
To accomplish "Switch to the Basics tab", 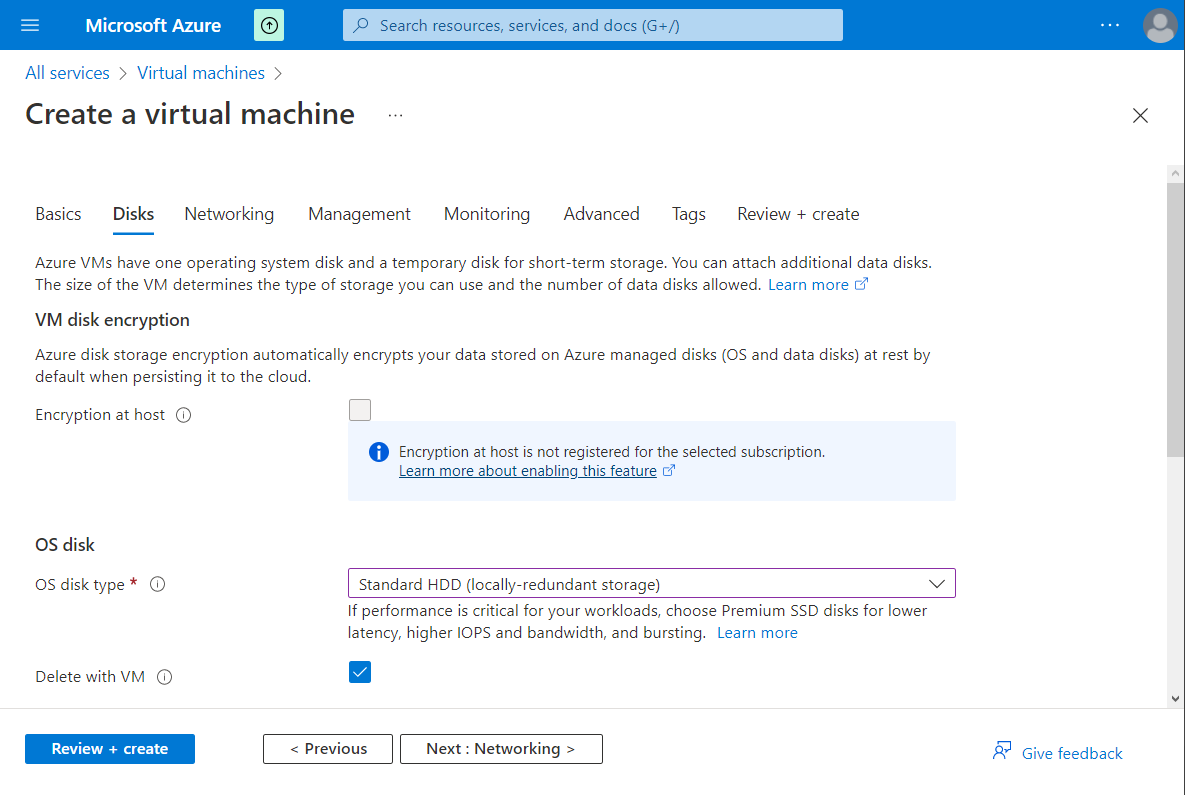I will [58, 214].
